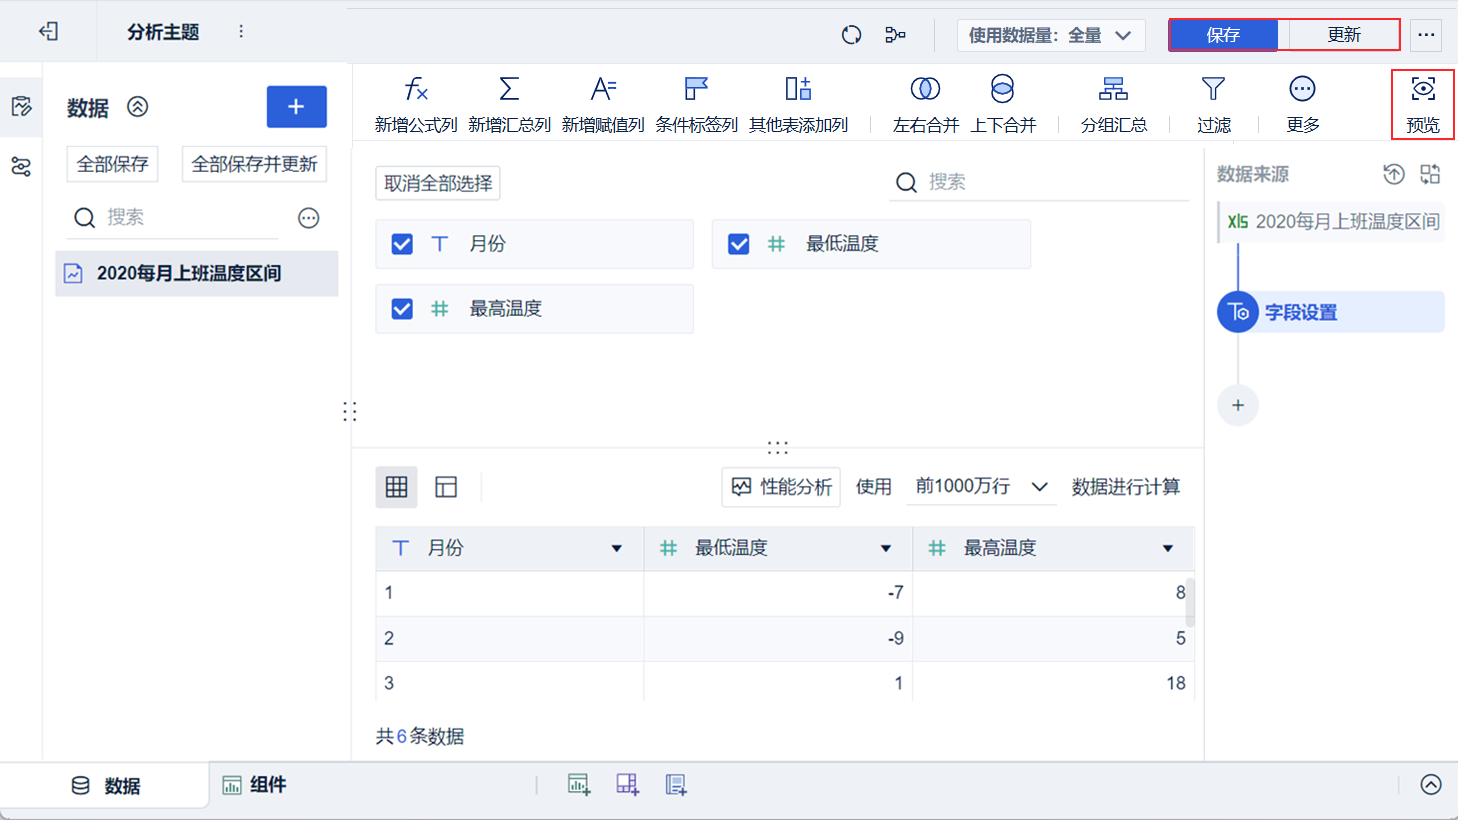Uncheck the 最低温度 field checkbox
The width and height of the screenshot is (1458, 820).
[739, 244]
